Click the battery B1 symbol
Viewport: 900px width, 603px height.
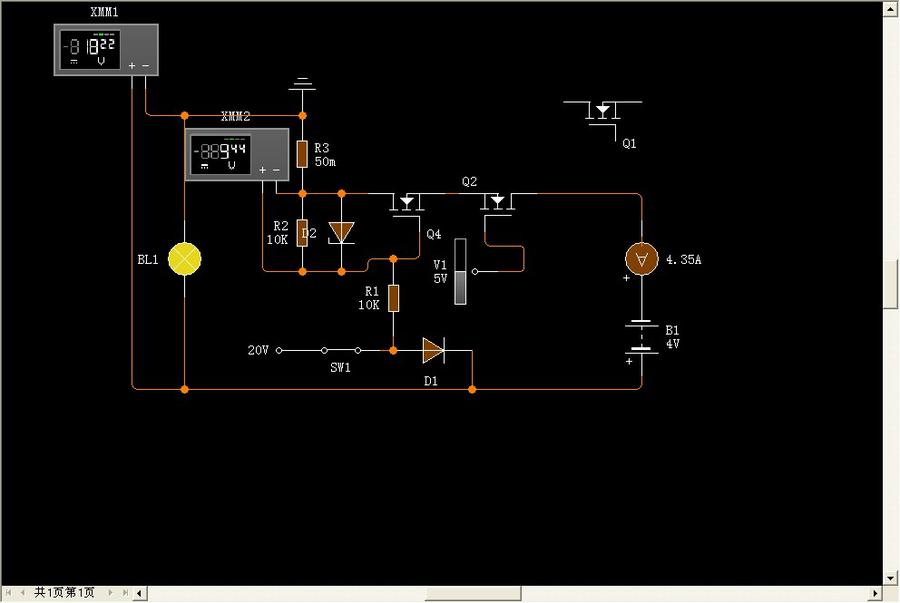coord(641,338)
